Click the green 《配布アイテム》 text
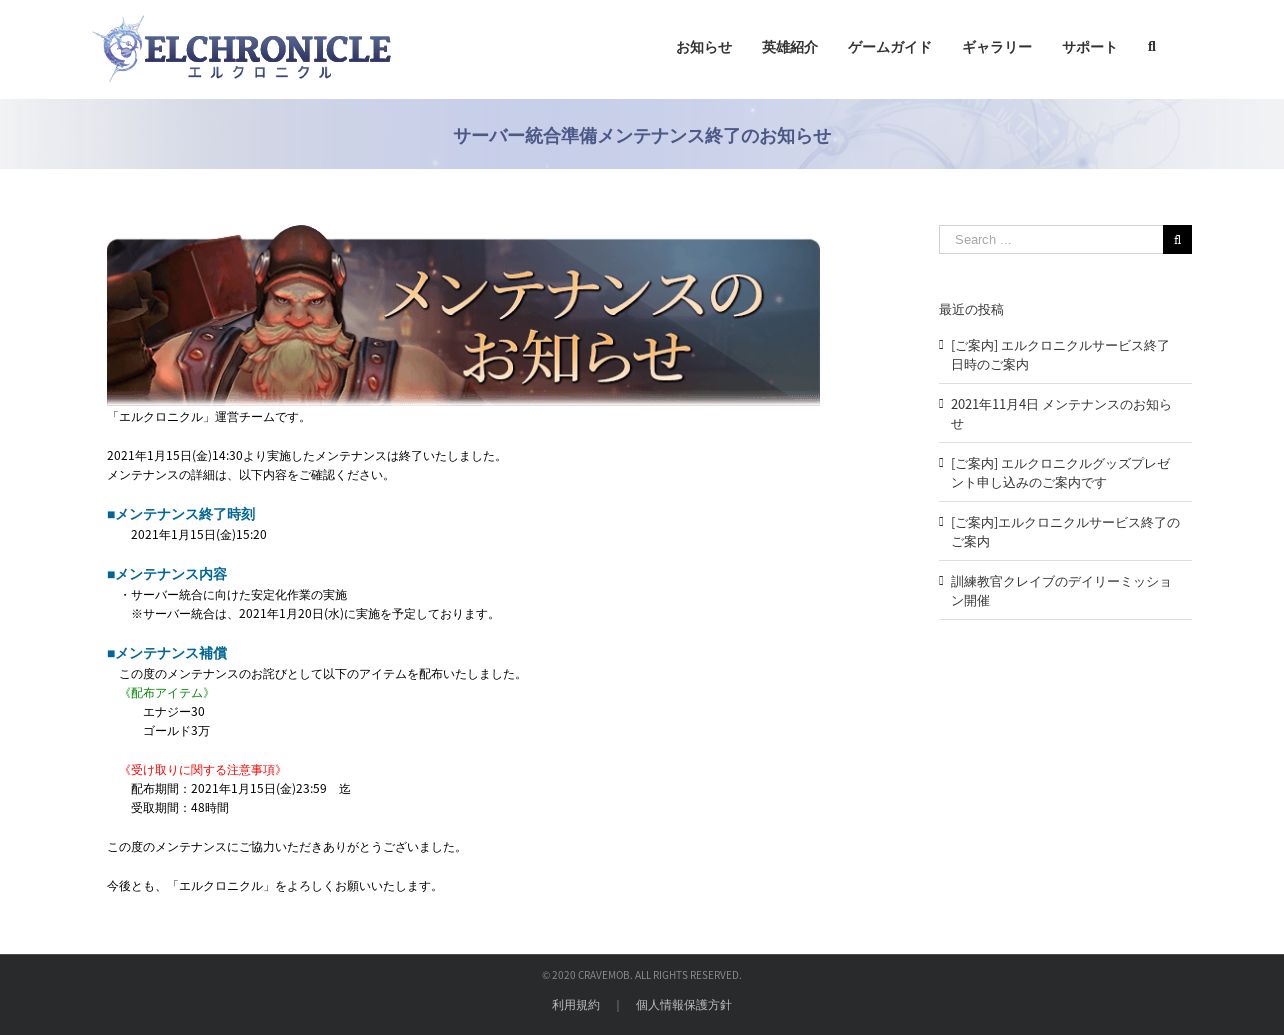 click(x=167, y=693)
